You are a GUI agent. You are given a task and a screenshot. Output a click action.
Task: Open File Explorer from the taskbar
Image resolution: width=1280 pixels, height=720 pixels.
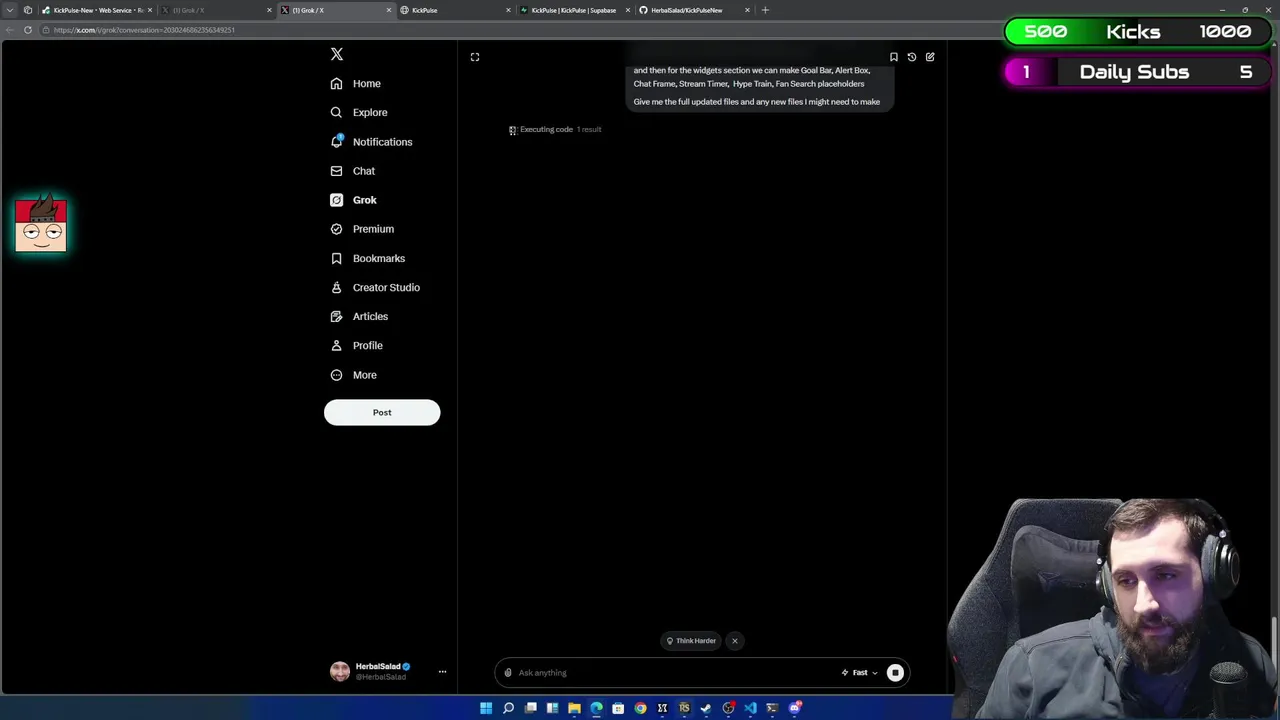coord(574,708)
